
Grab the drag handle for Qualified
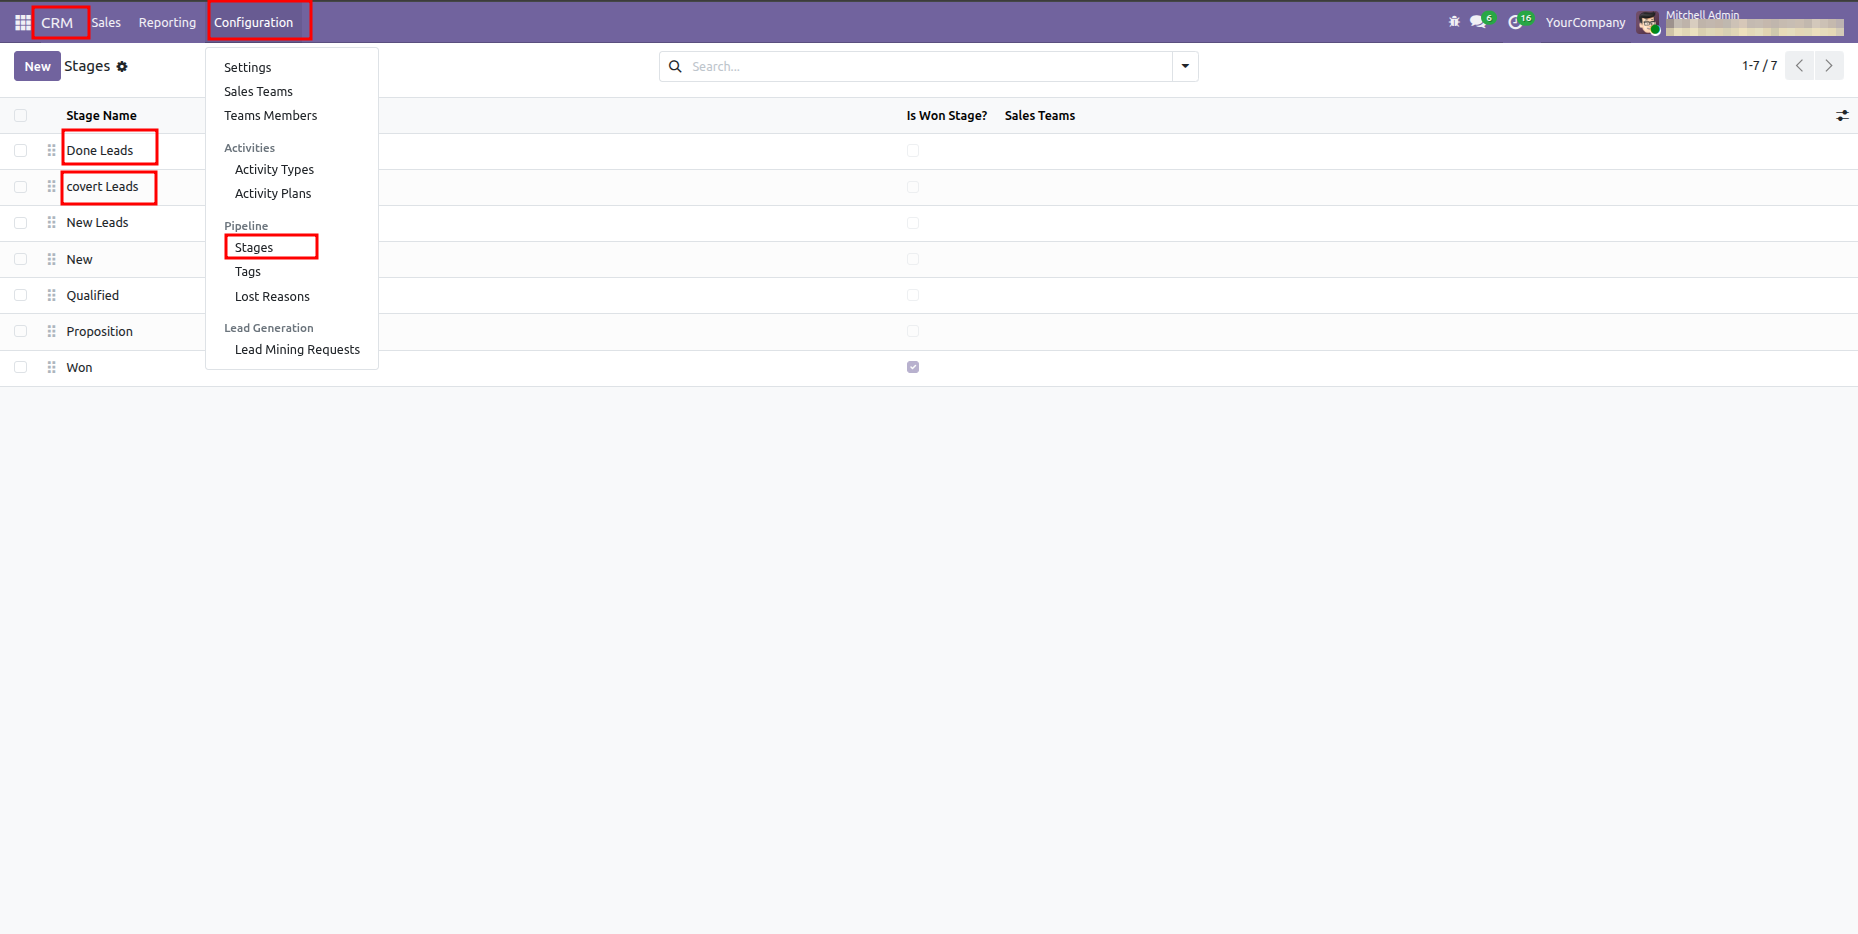51,295
